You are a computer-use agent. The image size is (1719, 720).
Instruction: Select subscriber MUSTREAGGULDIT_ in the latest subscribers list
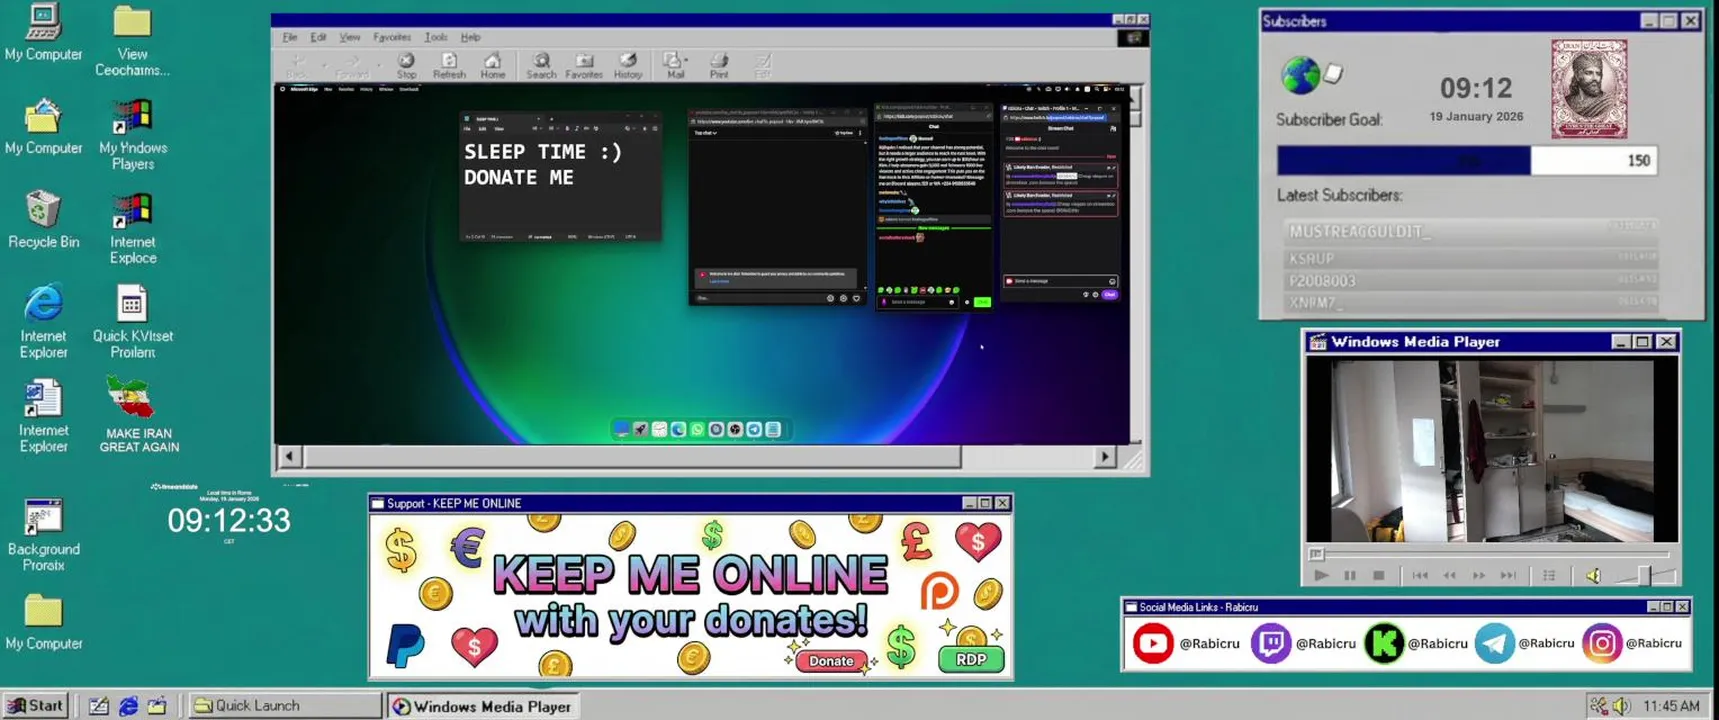pos(1470,231)
